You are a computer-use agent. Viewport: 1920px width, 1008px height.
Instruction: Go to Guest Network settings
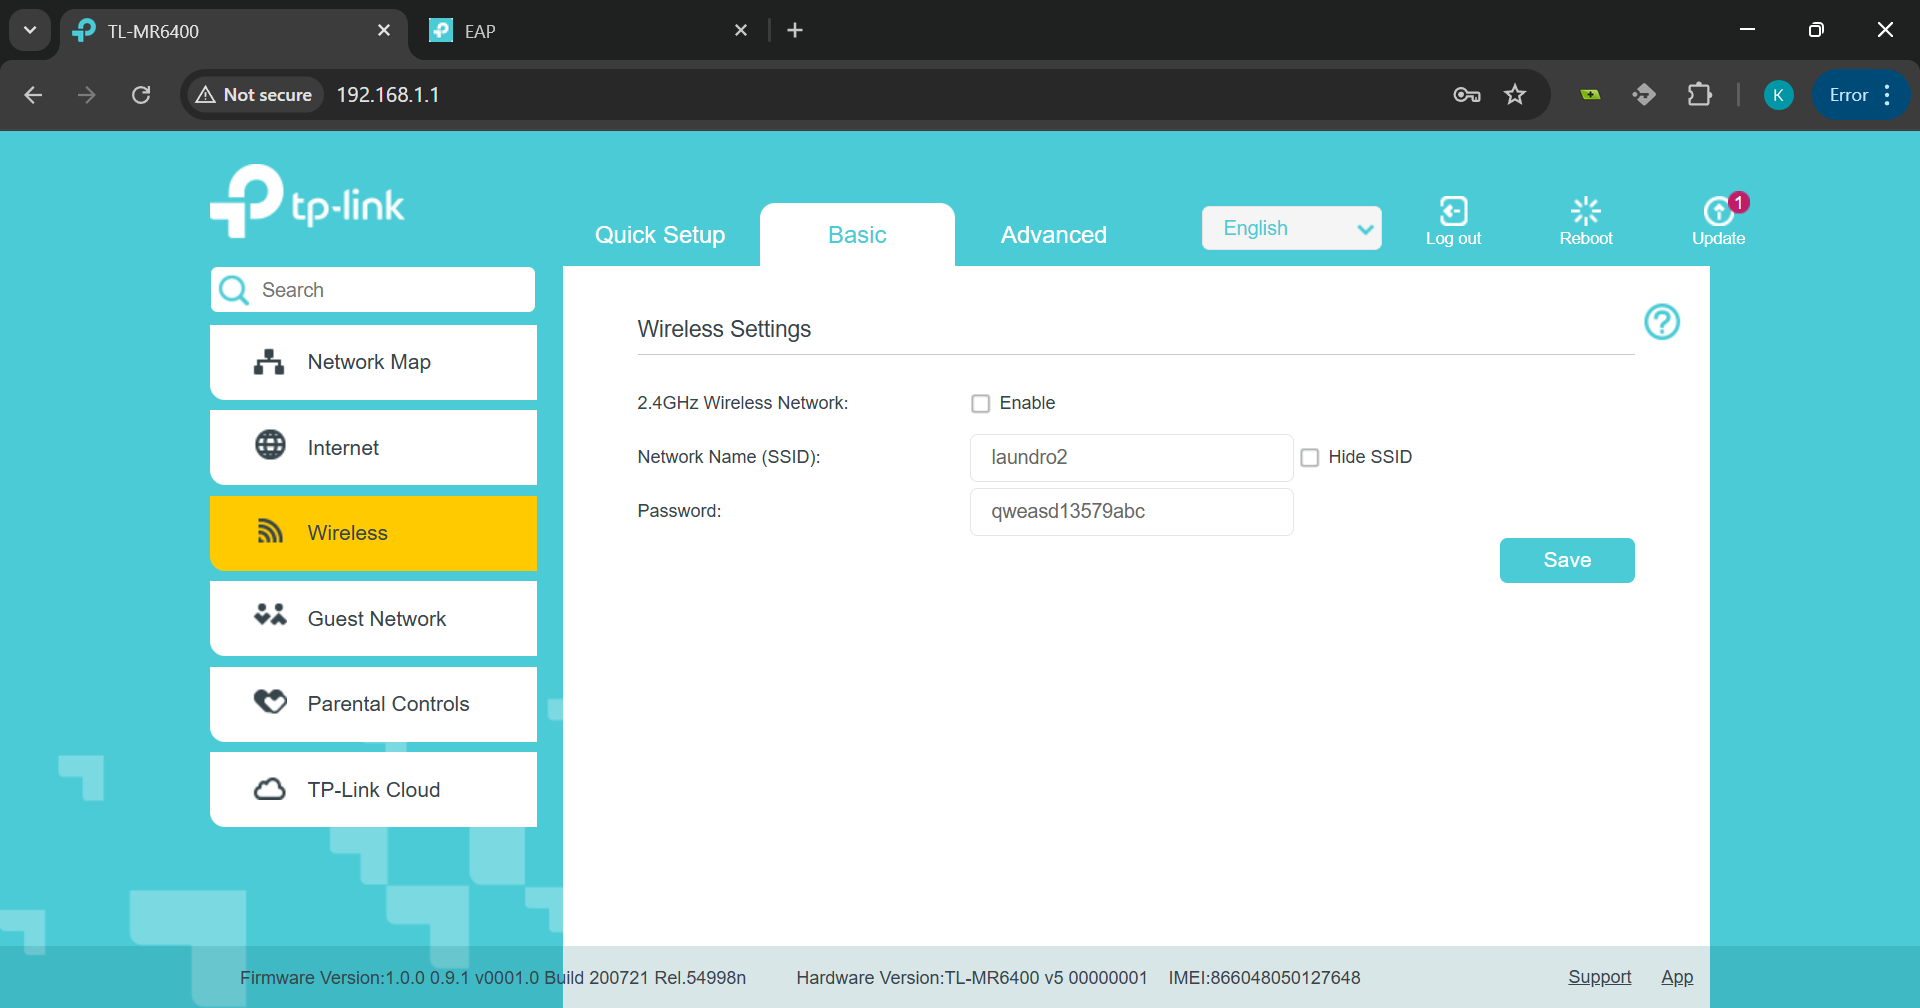coord(373,619)
